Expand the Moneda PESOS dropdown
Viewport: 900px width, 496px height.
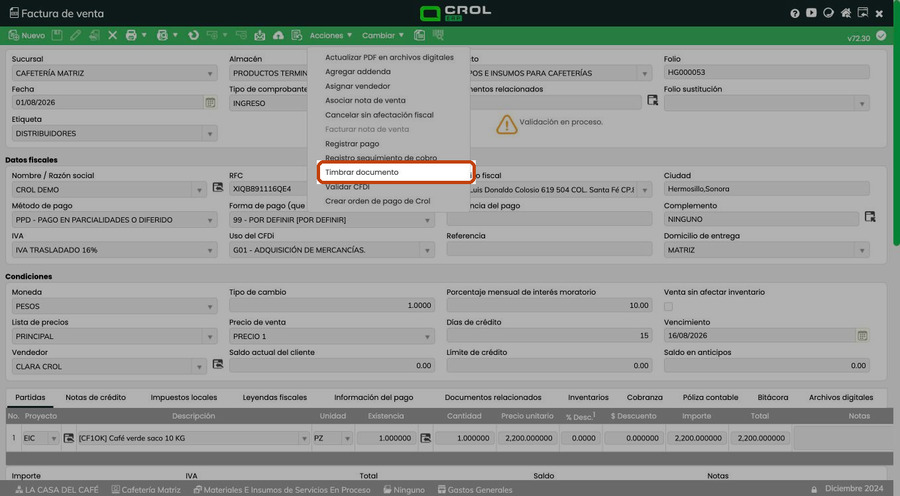pyautogui.click(x=210, y=307)
